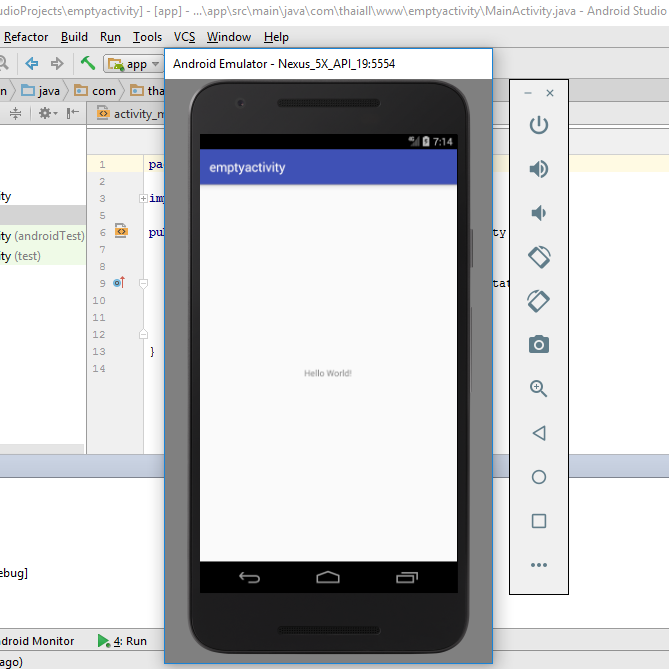Expand the folded imports on line 3
669x669 pixels.
pos(143,198)
